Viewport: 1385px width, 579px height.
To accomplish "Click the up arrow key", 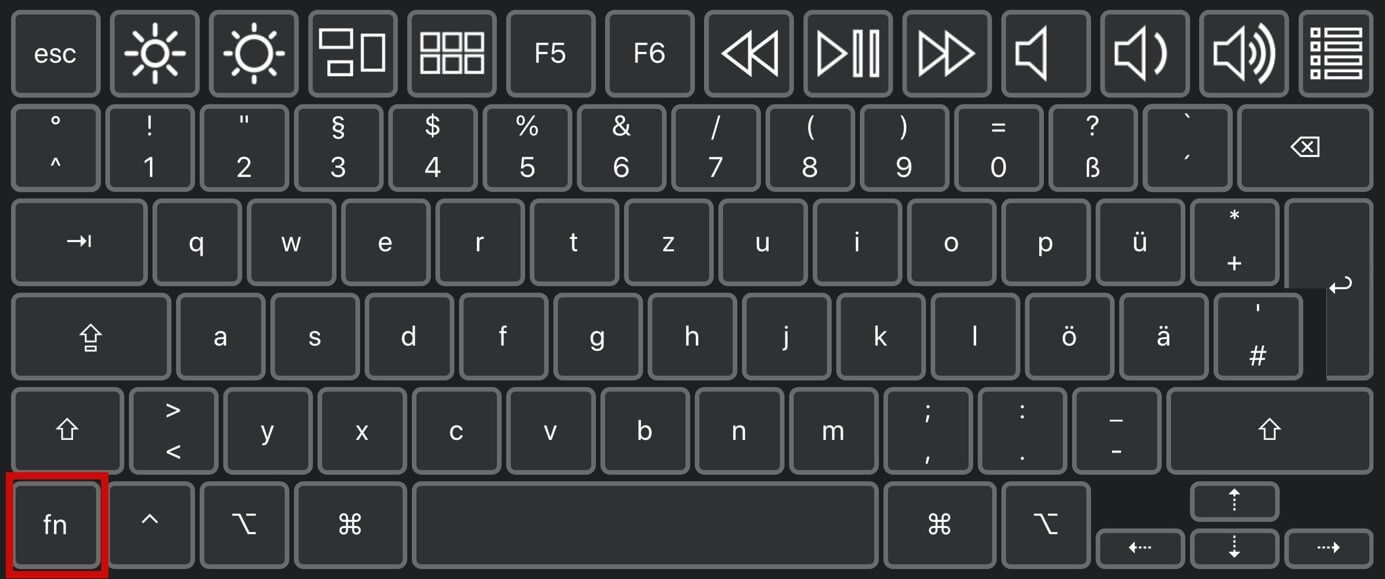I will click(x=1234, y=502).
